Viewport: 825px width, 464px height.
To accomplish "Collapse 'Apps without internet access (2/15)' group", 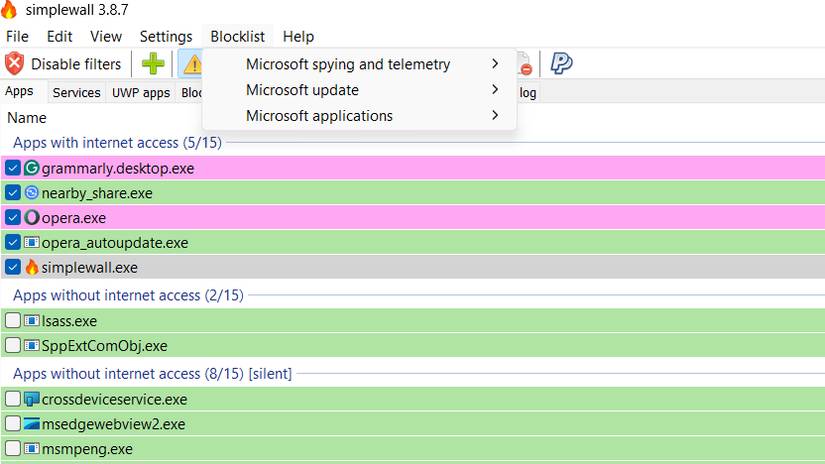I will 128,295.
